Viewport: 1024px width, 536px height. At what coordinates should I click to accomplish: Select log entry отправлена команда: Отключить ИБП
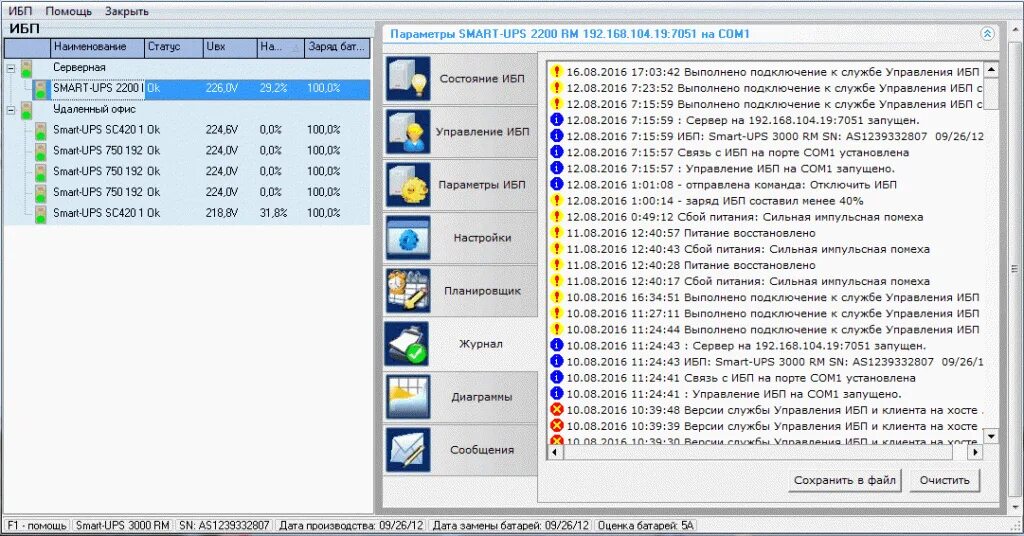coord(731,185)
